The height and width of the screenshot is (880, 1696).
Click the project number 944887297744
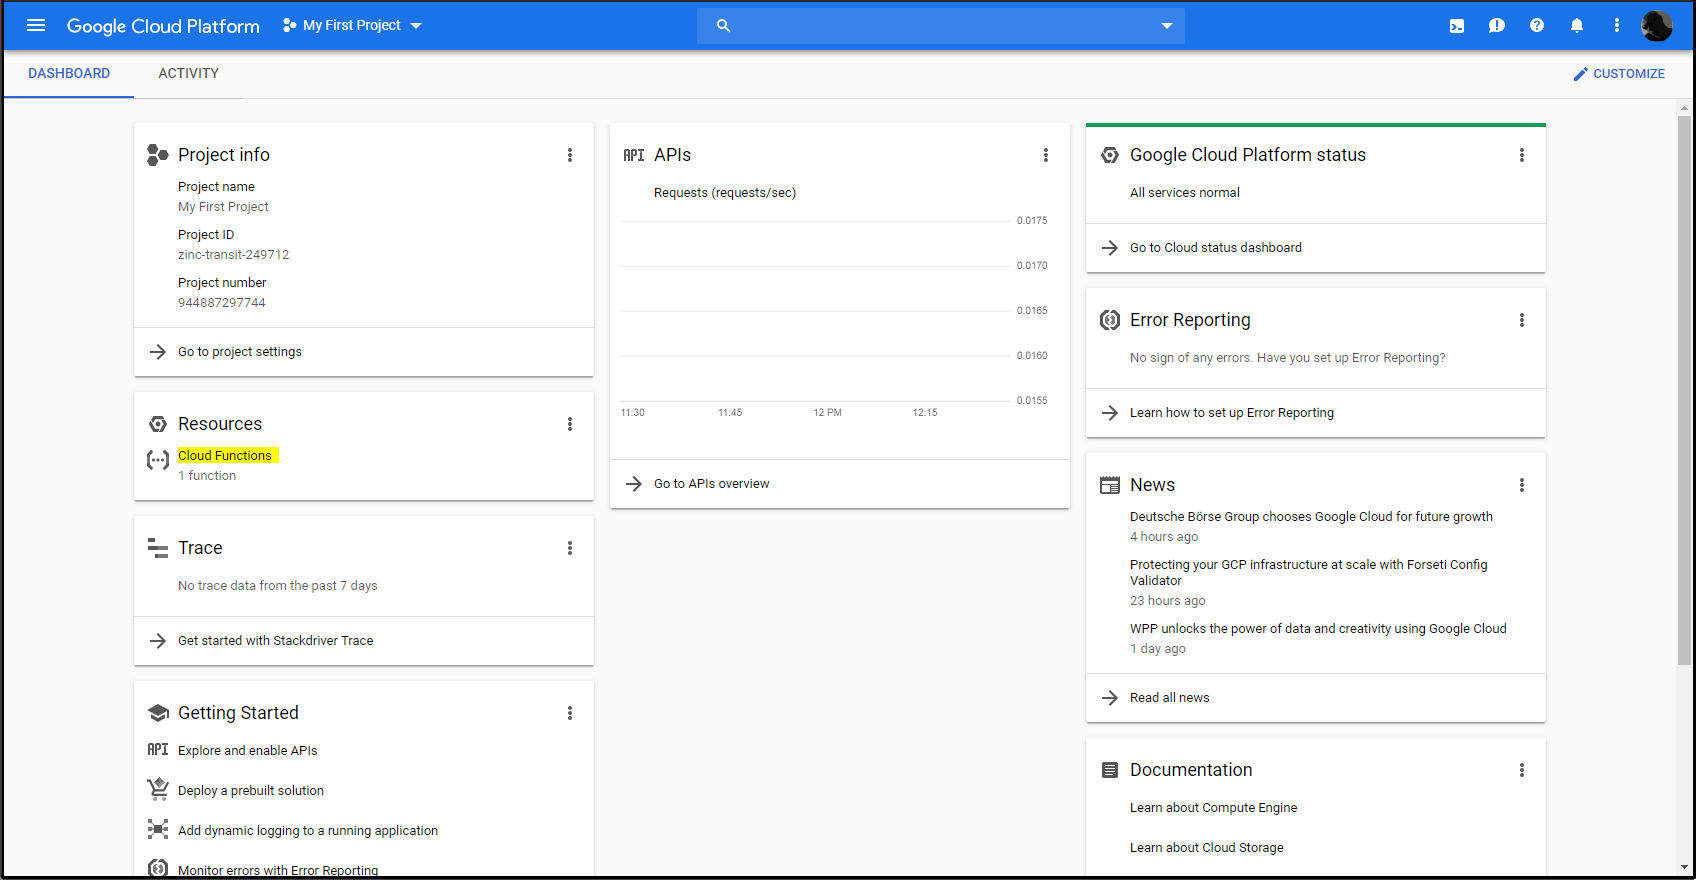point(222,303)
